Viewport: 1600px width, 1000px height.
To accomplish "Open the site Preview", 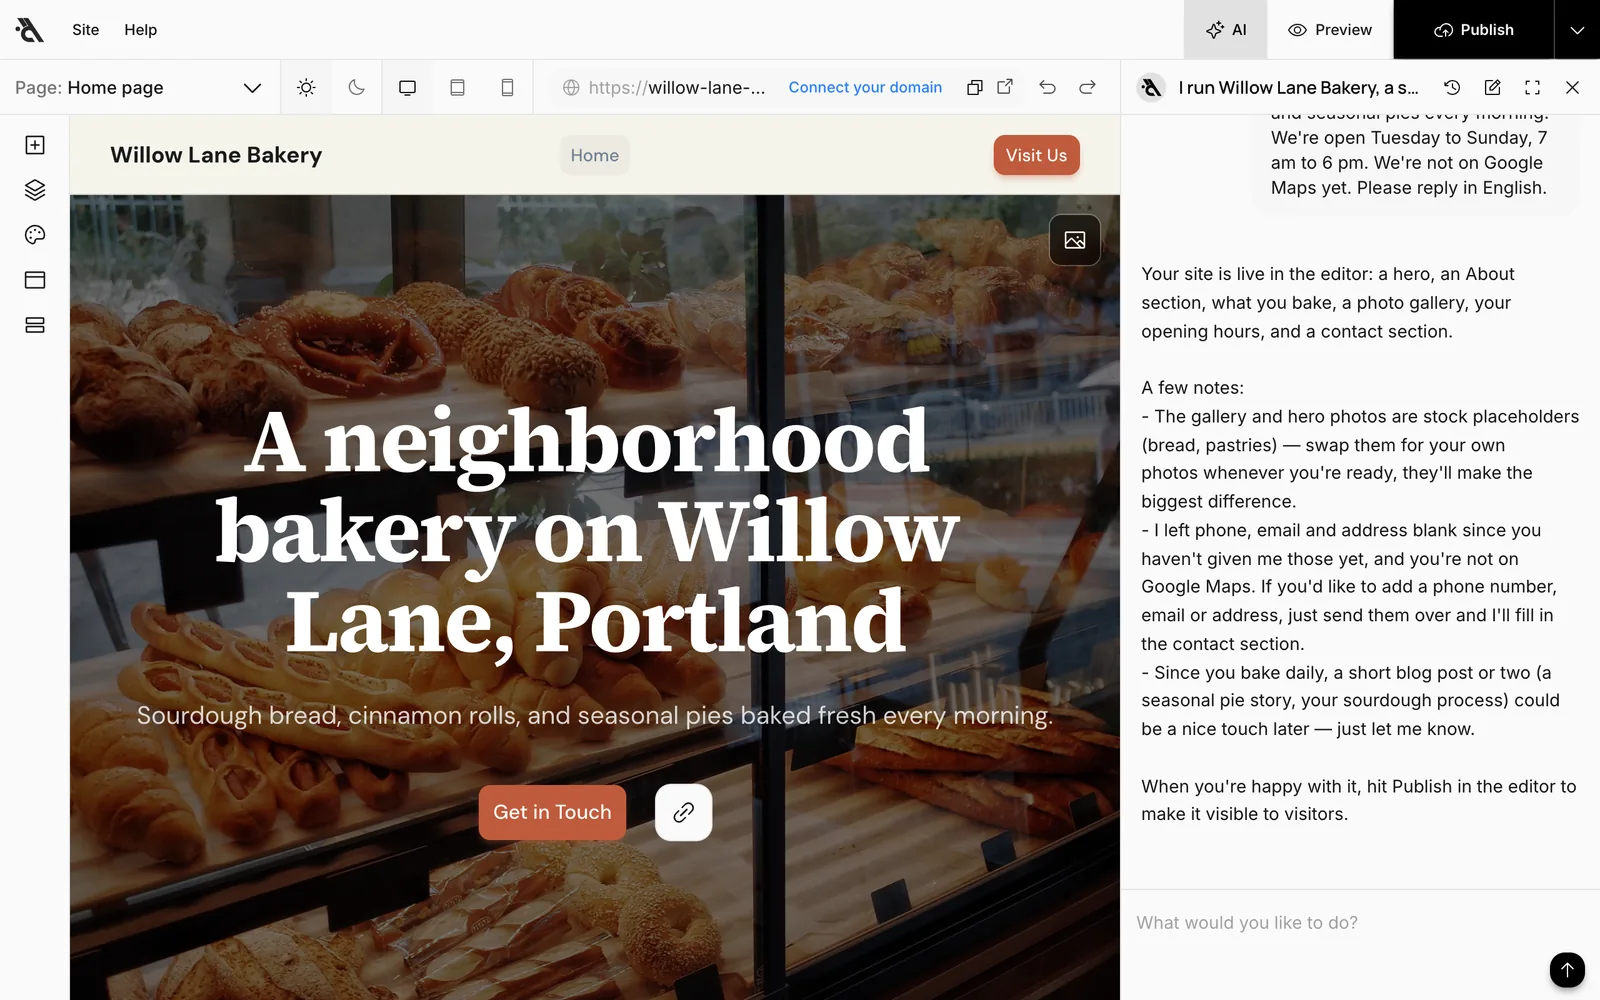I will tap(1330, 30).
